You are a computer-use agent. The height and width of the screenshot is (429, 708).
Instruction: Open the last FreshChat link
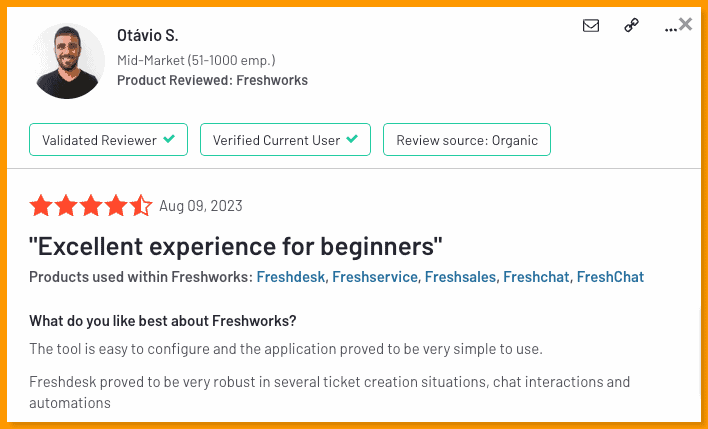[x=610, y=276]
